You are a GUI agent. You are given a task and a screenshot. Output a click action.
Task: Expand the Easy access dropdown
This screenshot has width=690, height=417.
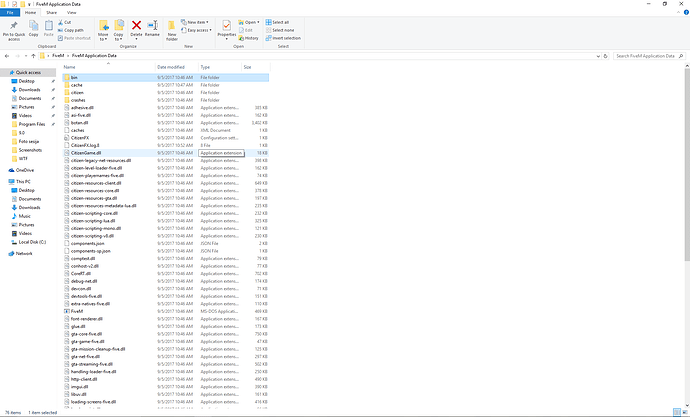coord(196,30)
